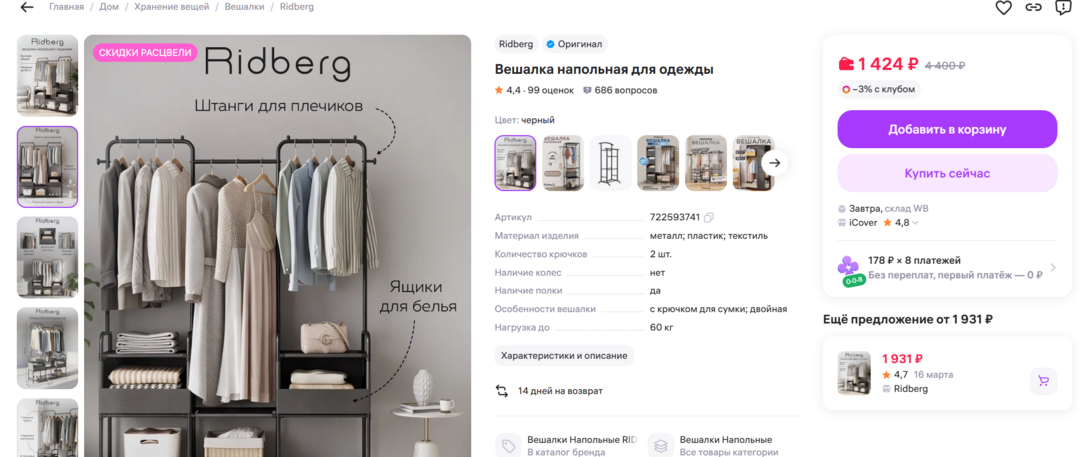
Task: Click the back arrow icon
Action: point(27,8)
